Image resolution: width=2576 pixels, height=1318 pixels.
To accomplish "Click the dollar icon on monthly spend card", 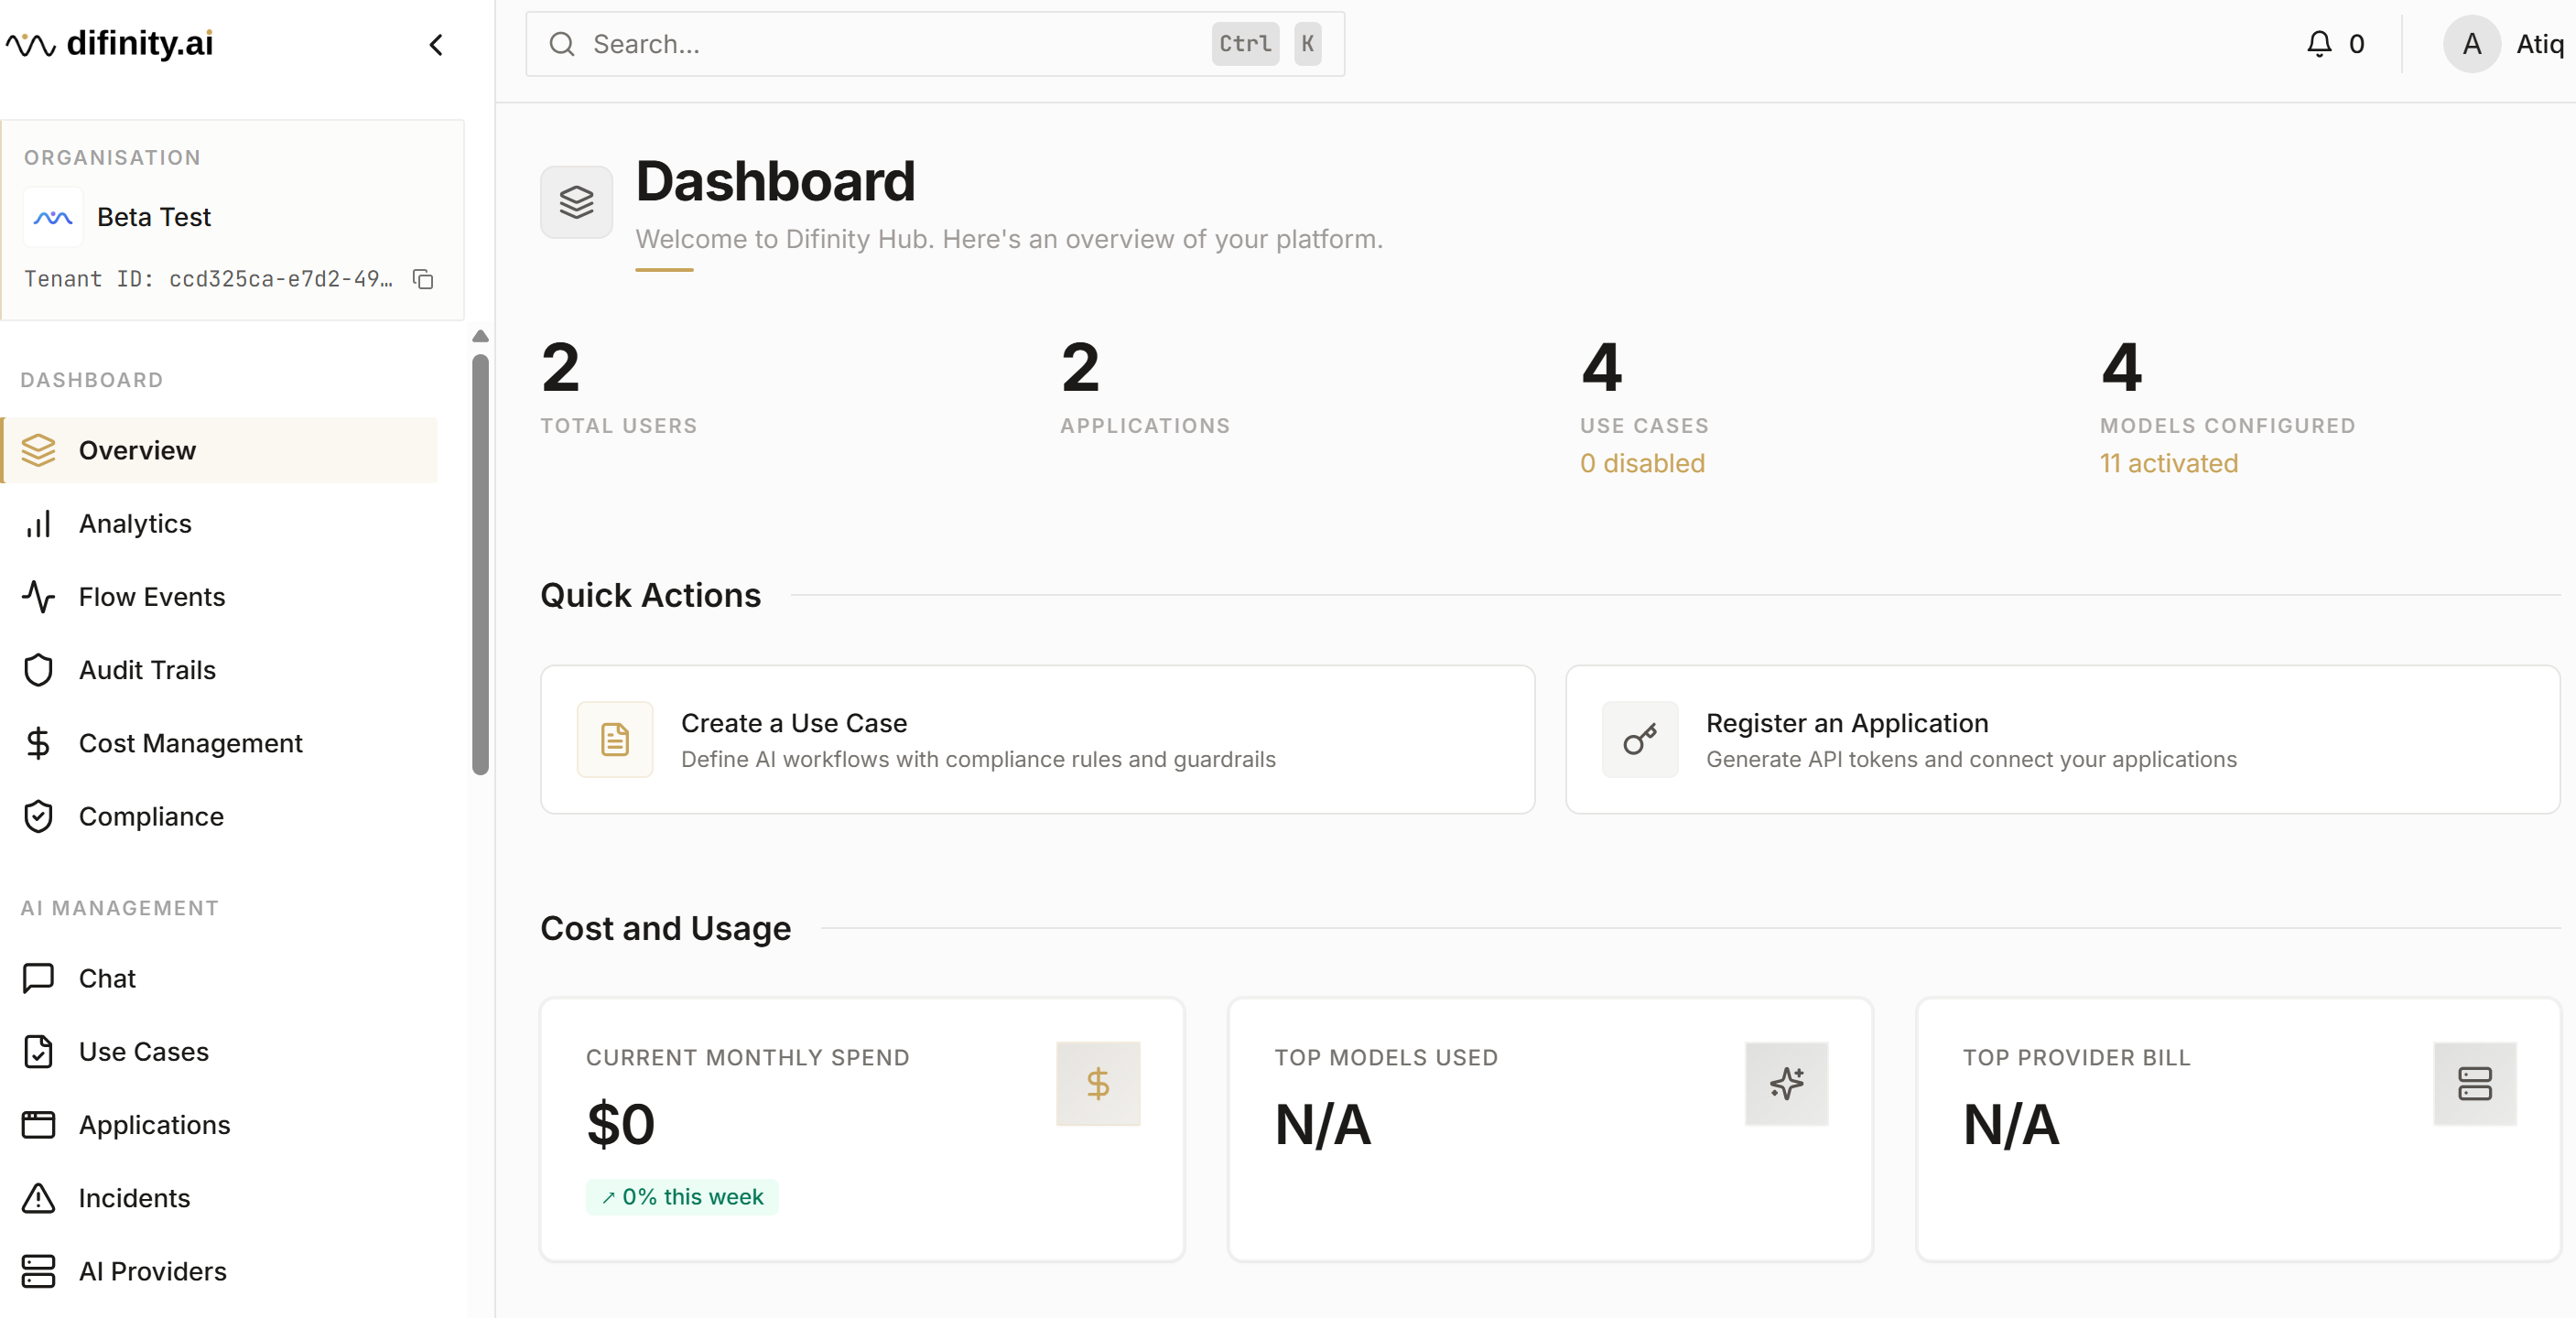I will pos(1097,1084).
